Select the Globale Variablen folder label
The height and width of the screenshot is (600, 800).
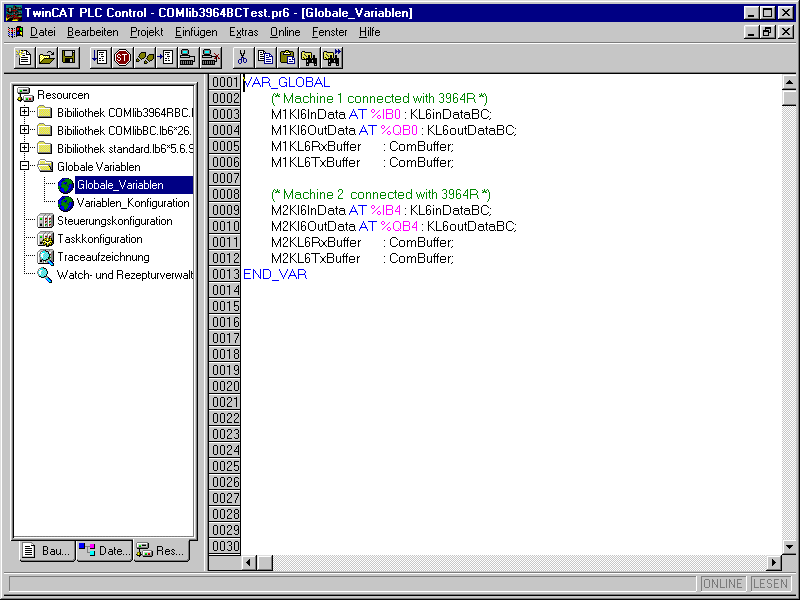point(98,167)
